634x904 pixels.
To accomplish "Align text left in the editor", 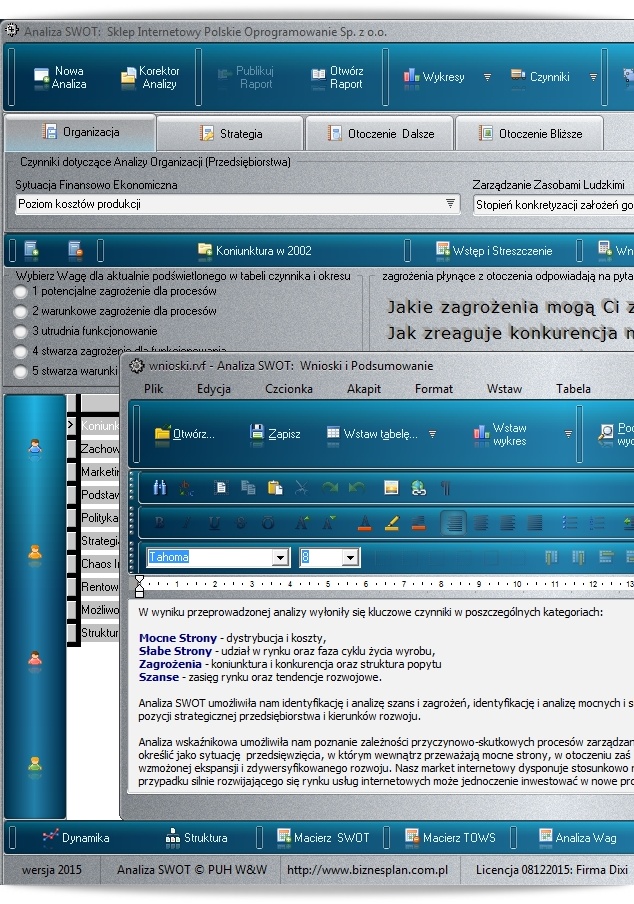I will click(454, 522).
